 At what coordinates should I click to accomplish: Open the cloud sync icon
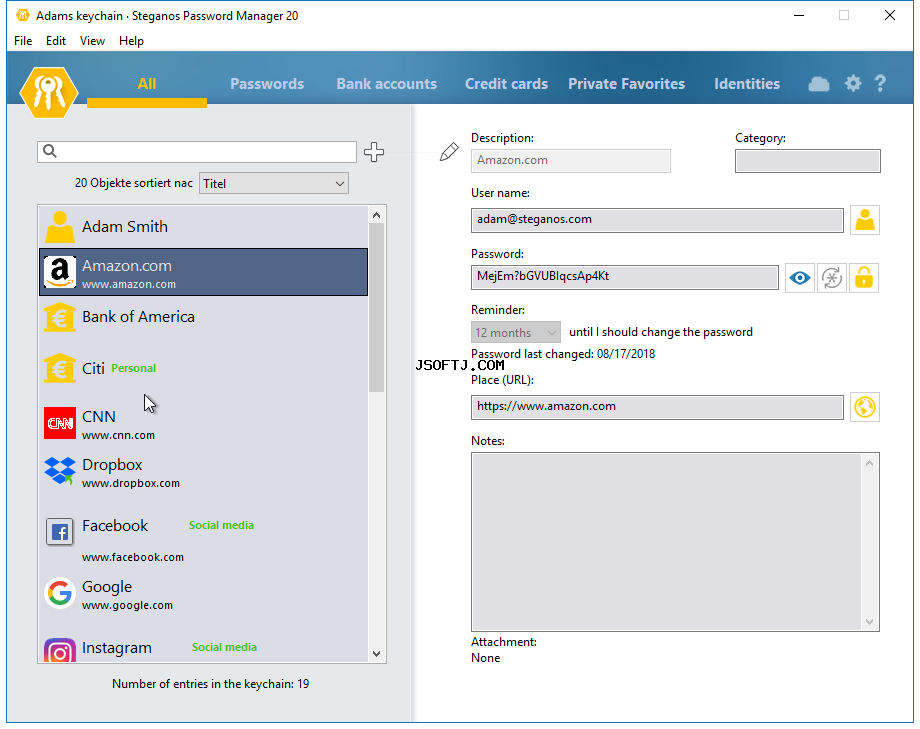(818, 84)
